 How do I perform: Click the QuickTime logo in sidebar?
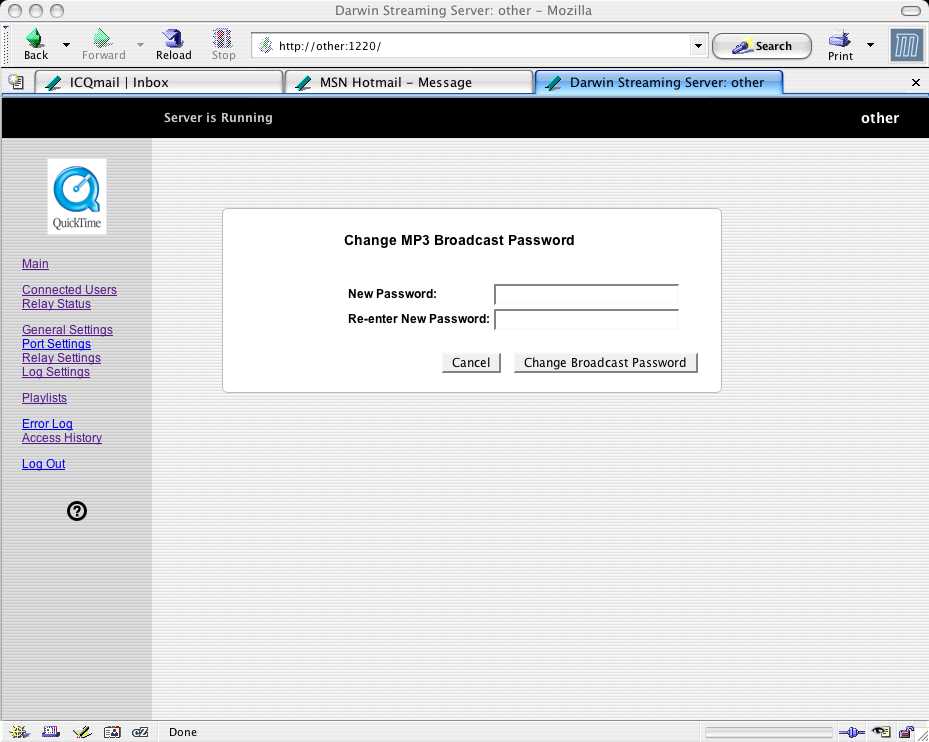coord(77,196)
